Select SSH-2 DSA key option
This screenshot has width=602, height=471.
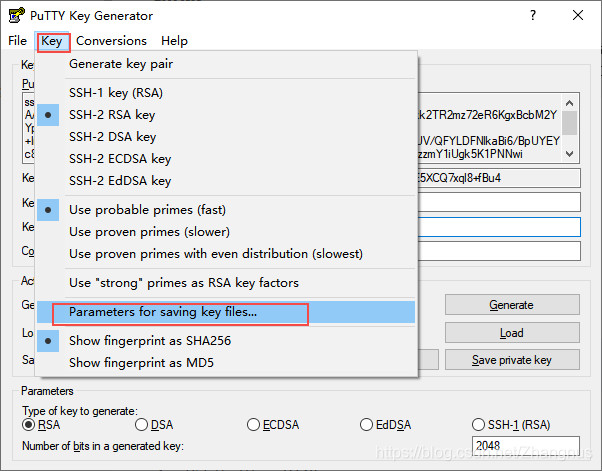[x=112, y=136]
